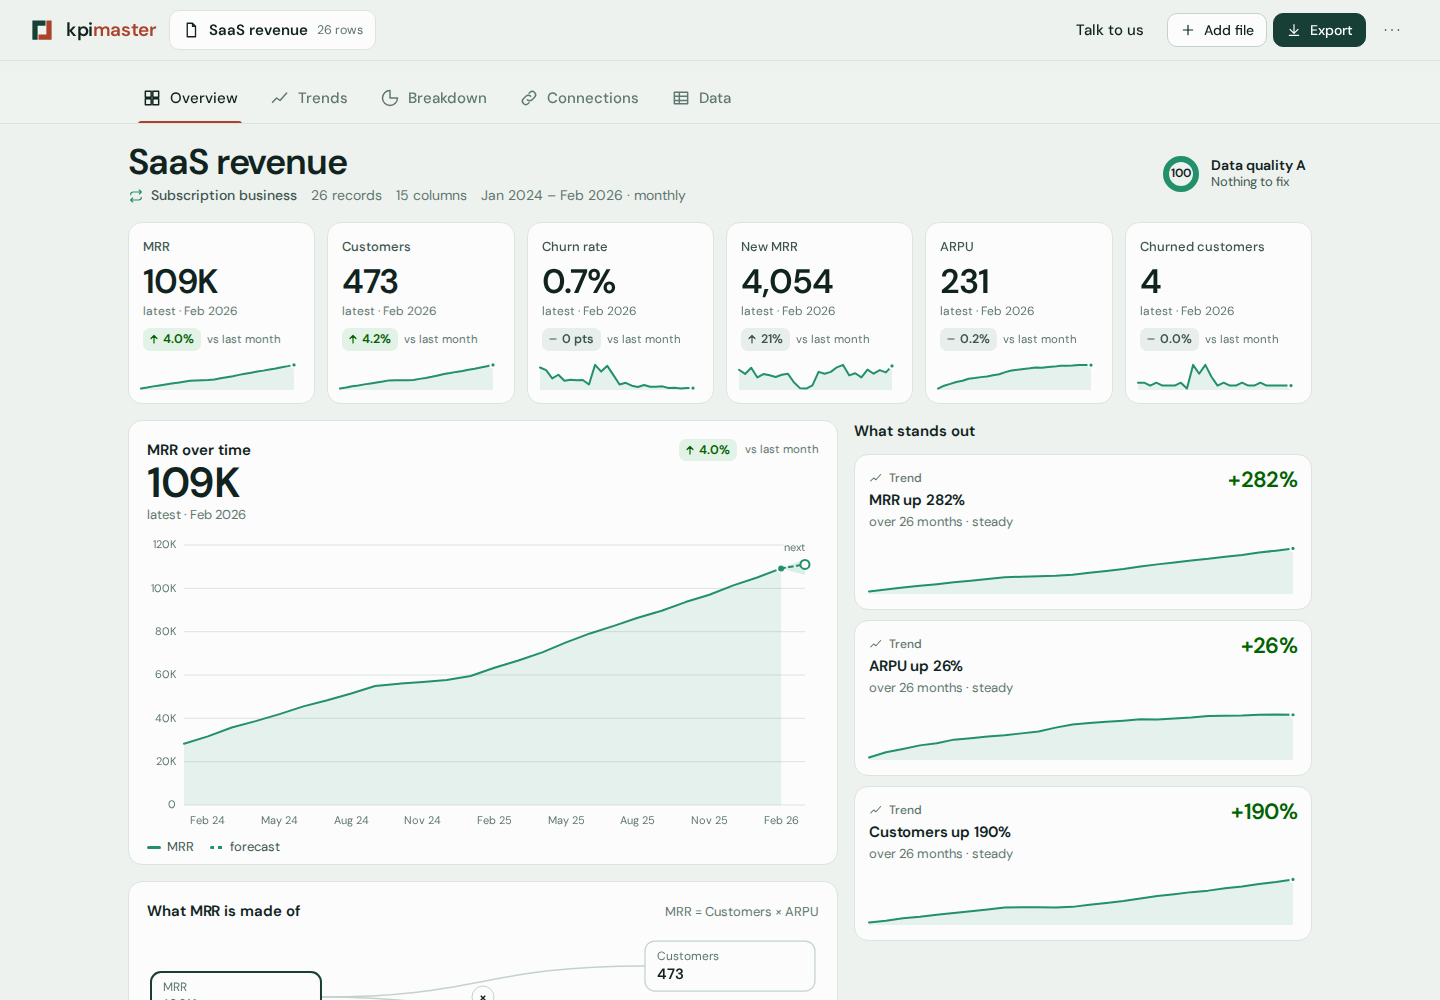The image size is (1440, 1000).
Task: Switch to the Trends tab
Action: (310, 98)
